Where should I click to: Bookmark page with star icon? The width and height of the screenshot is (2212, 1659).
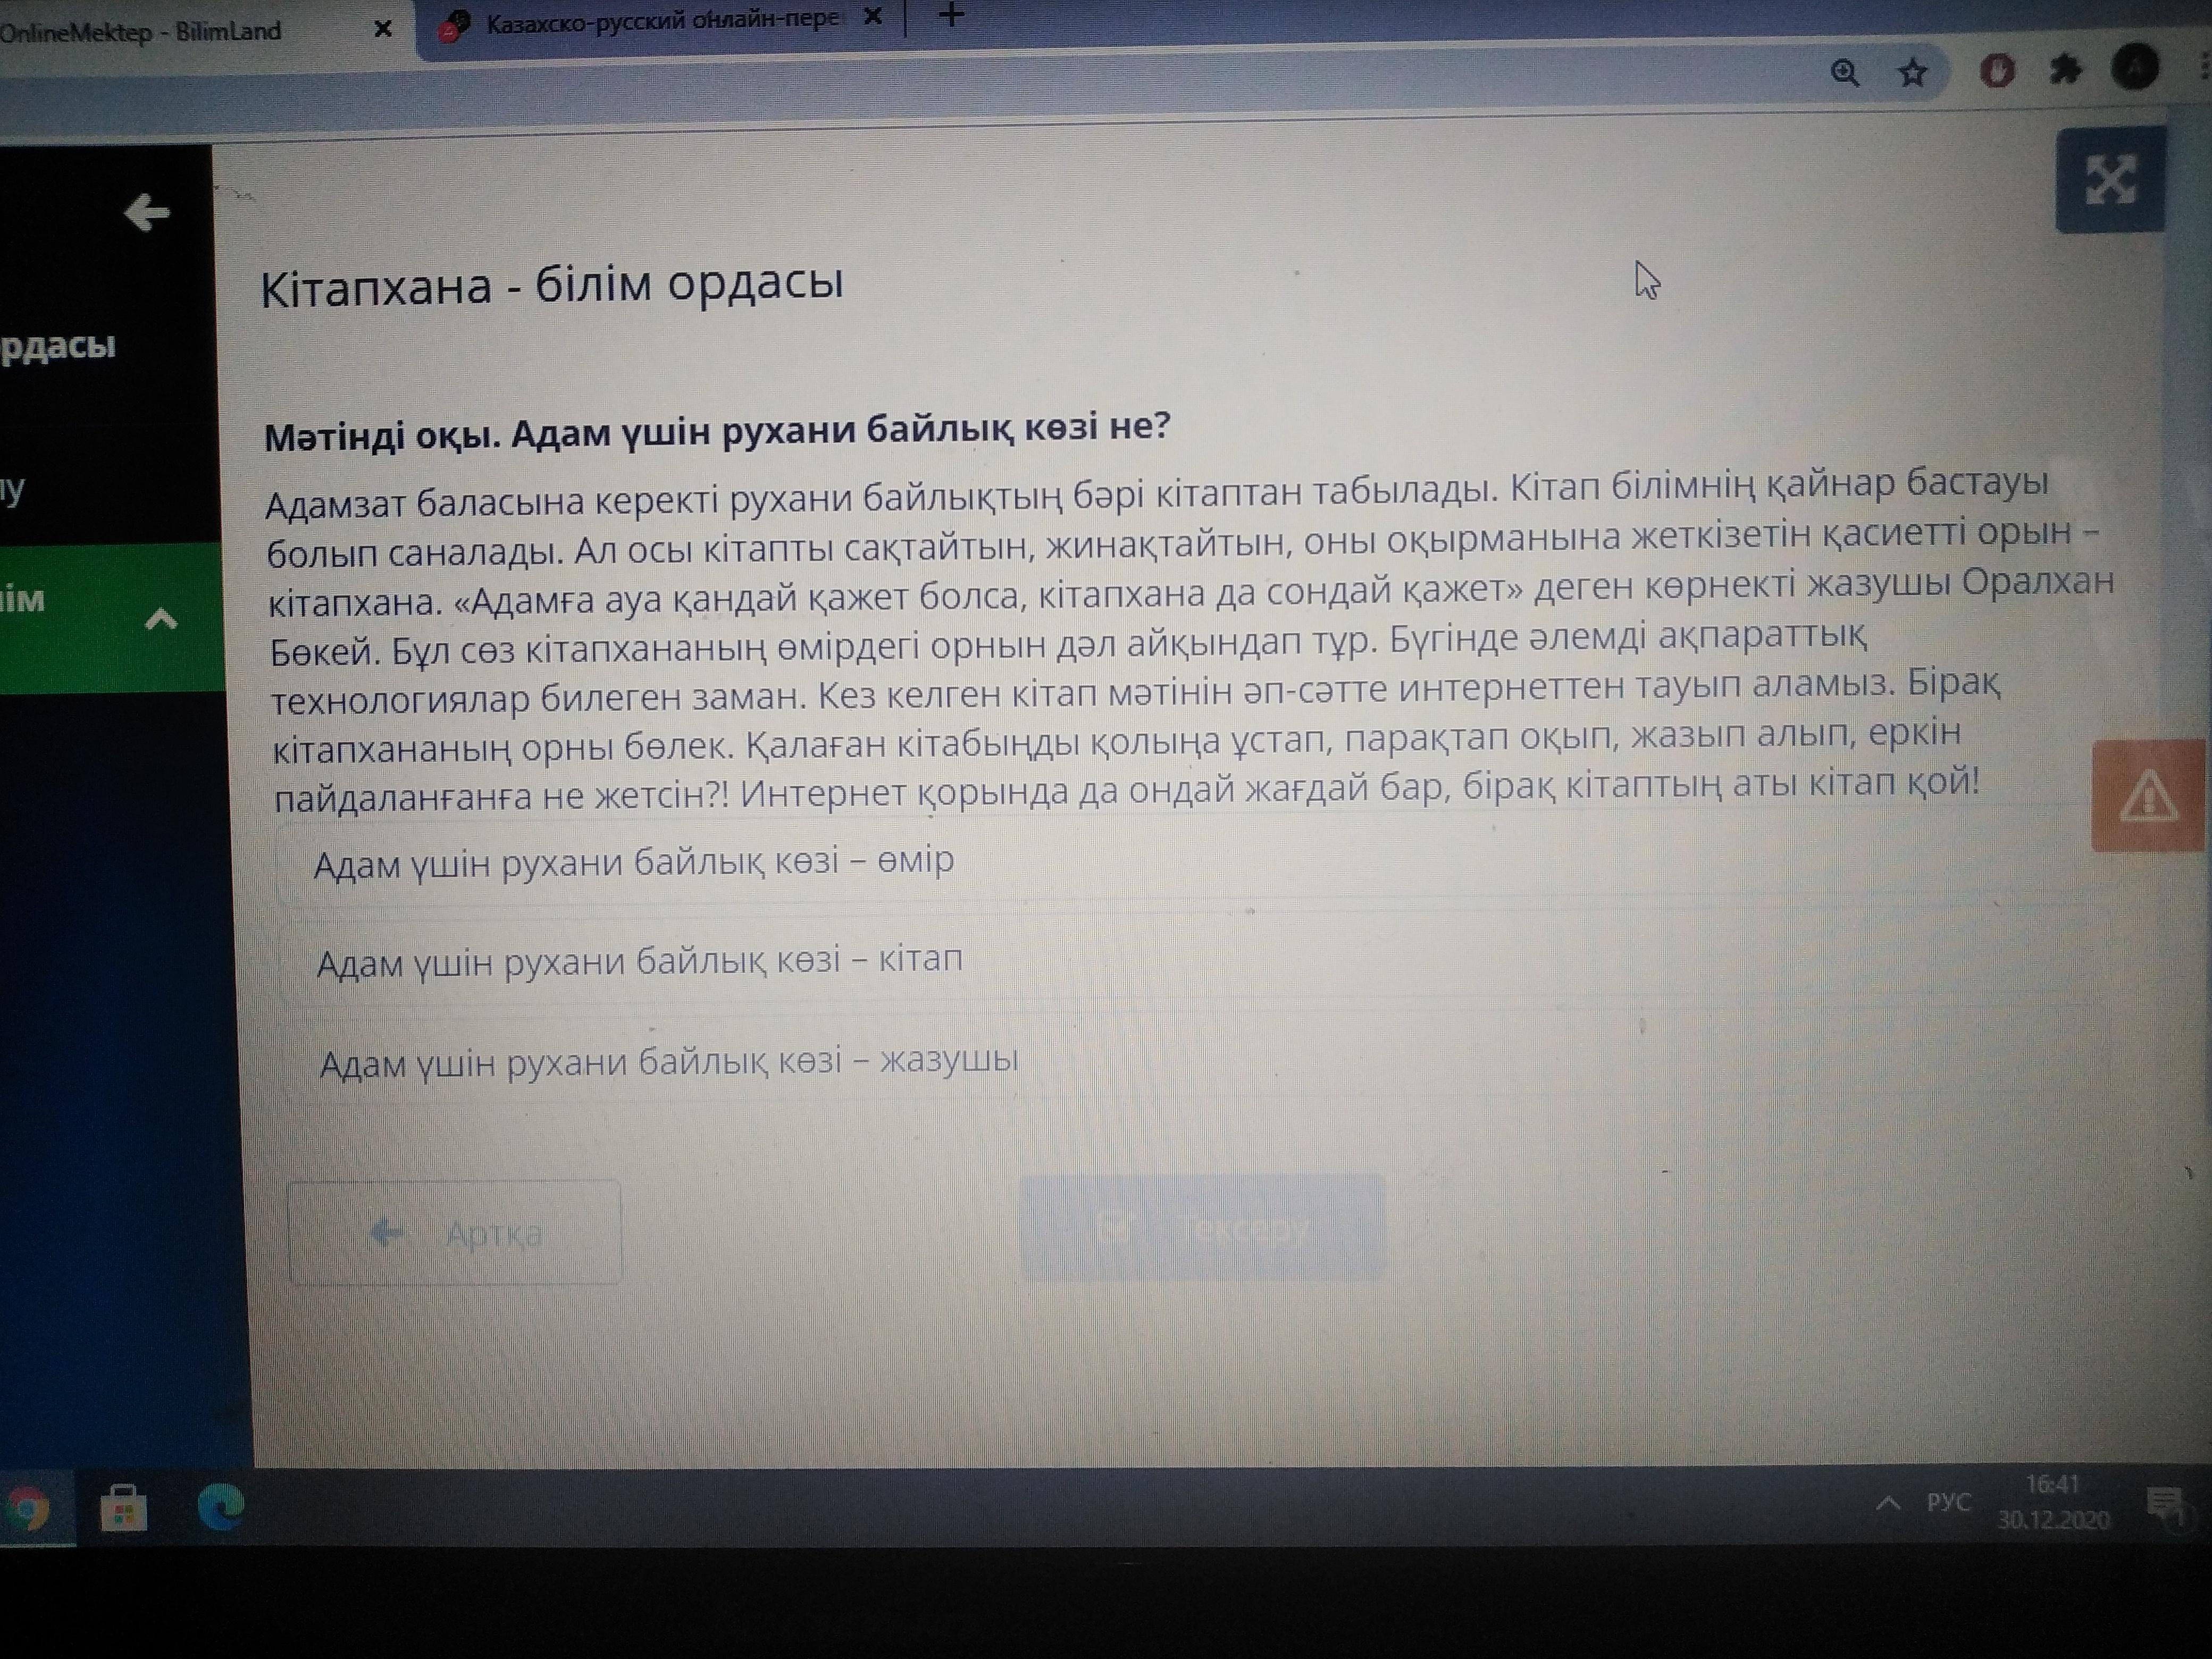coord(1913,72)
